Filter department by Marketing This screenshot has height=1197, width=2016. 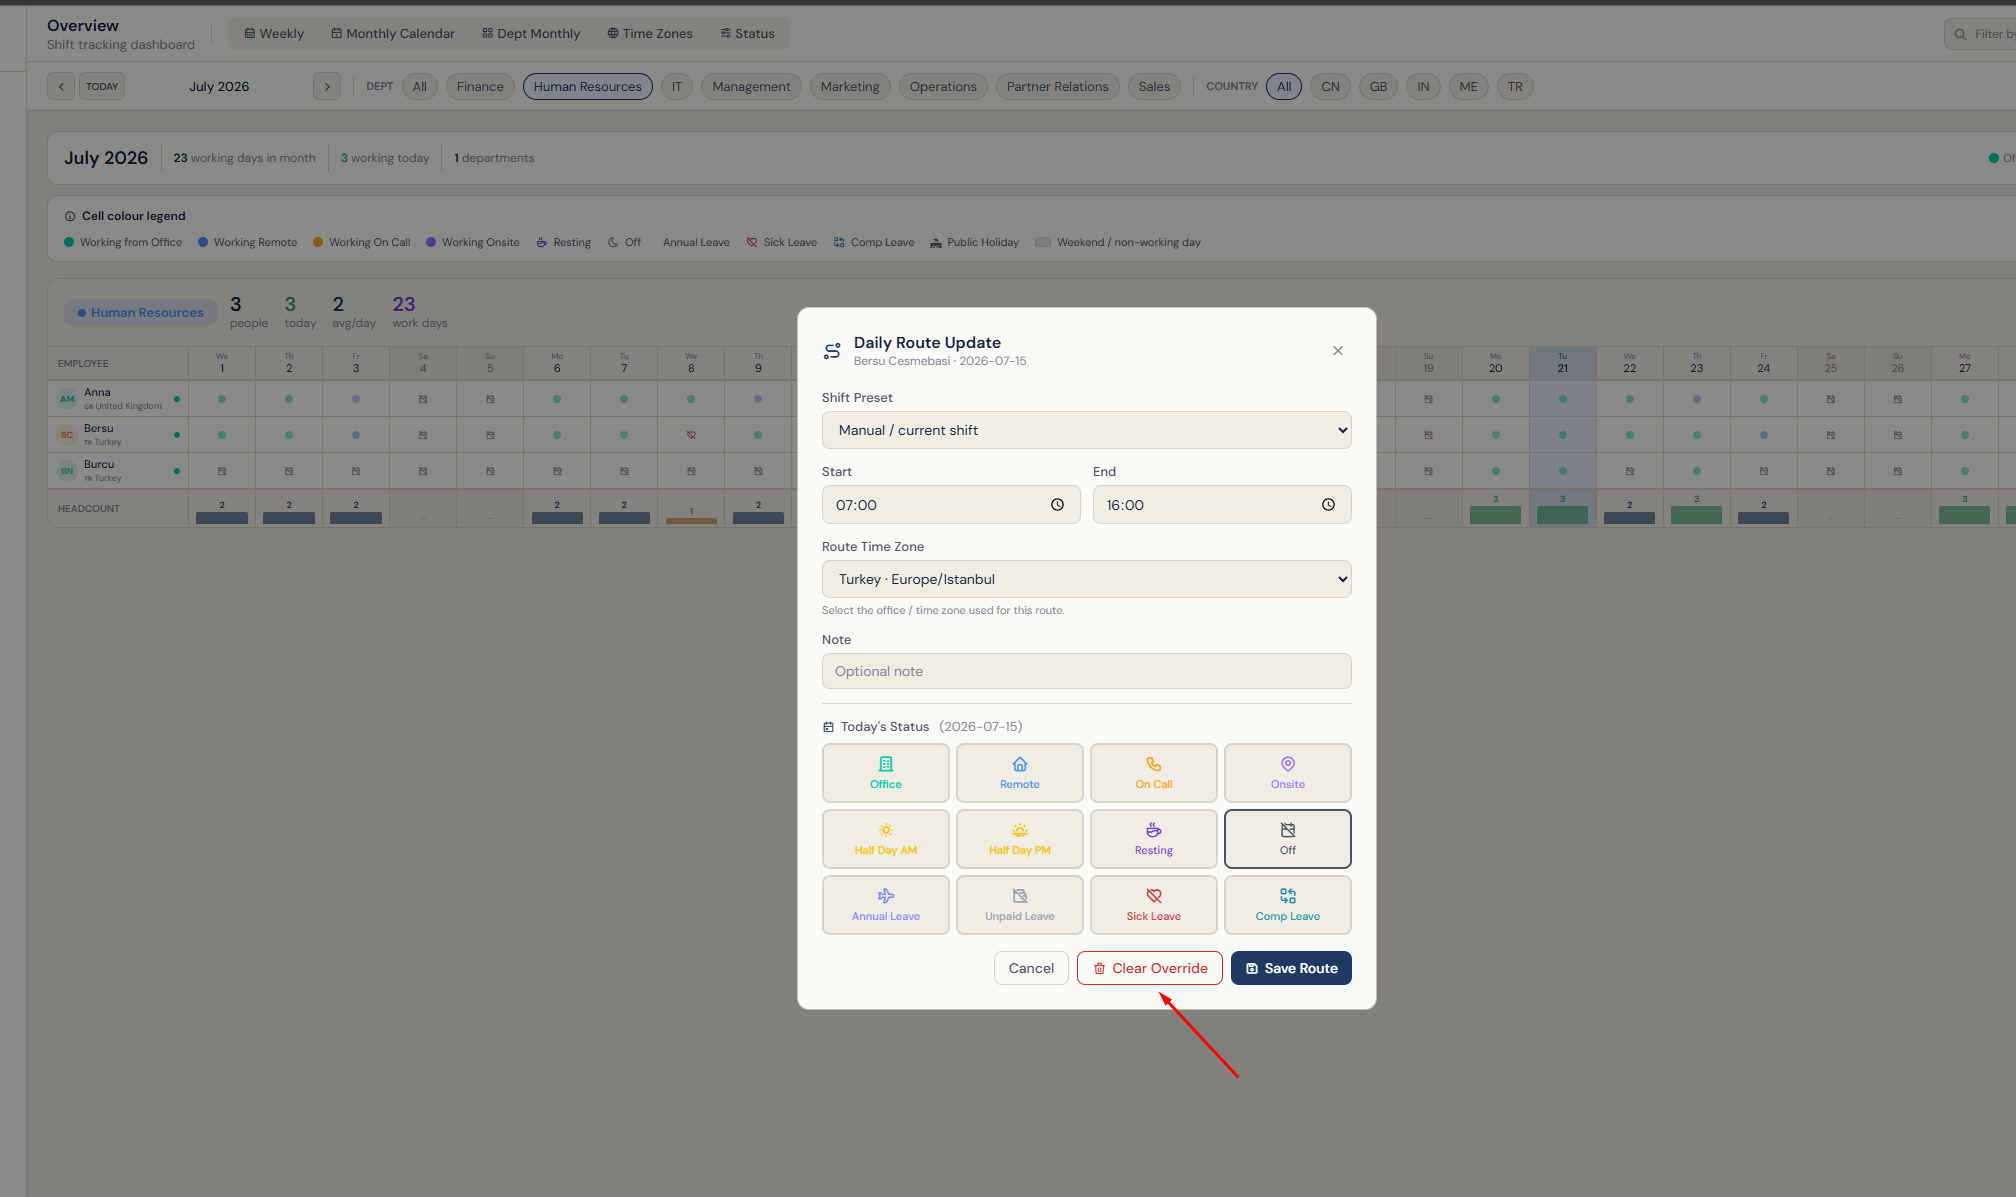point(850,86)
